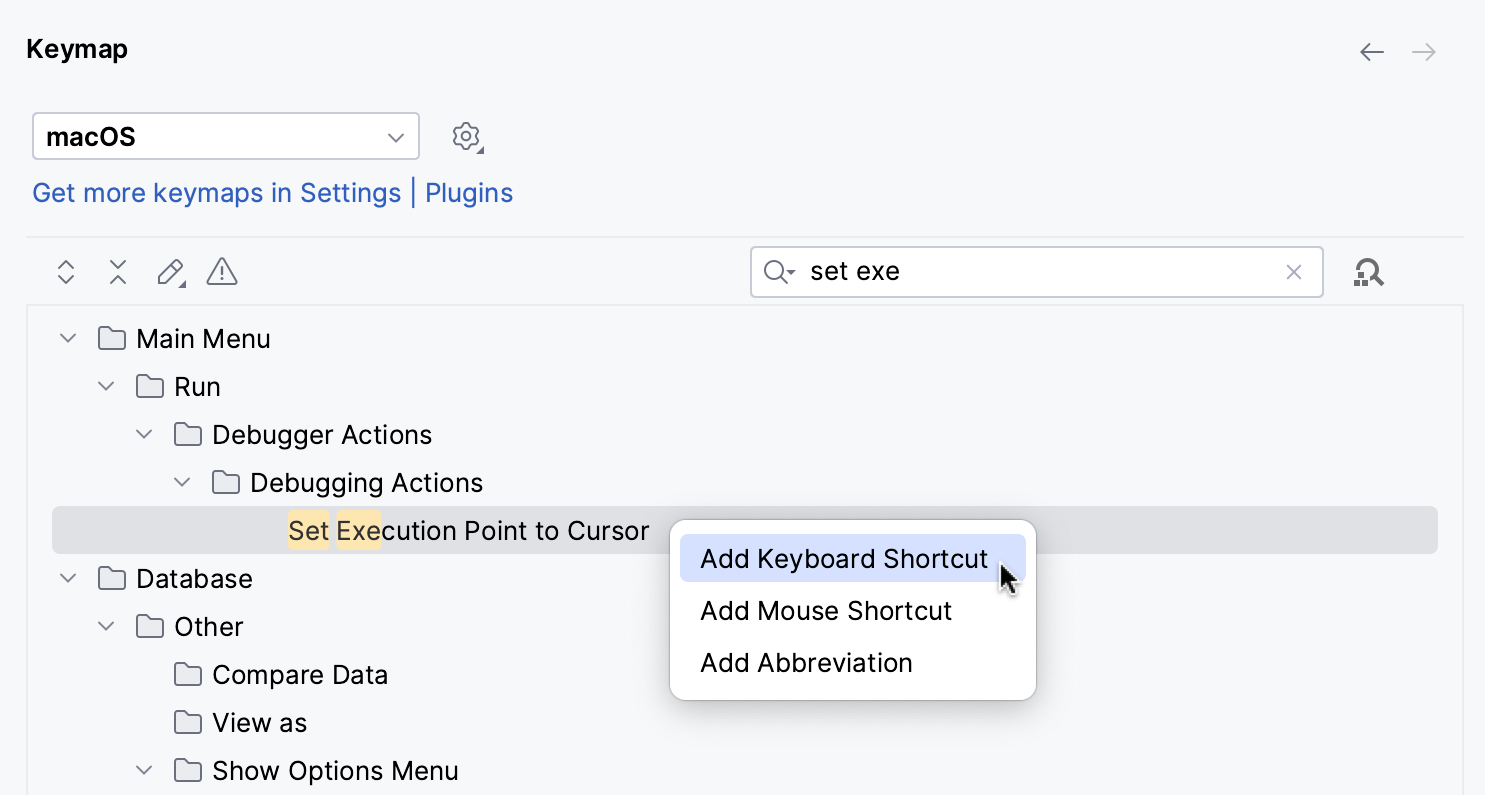Click the back navigation arrow
This screenshot has height=795, width=1485.
coord(1372,51)
